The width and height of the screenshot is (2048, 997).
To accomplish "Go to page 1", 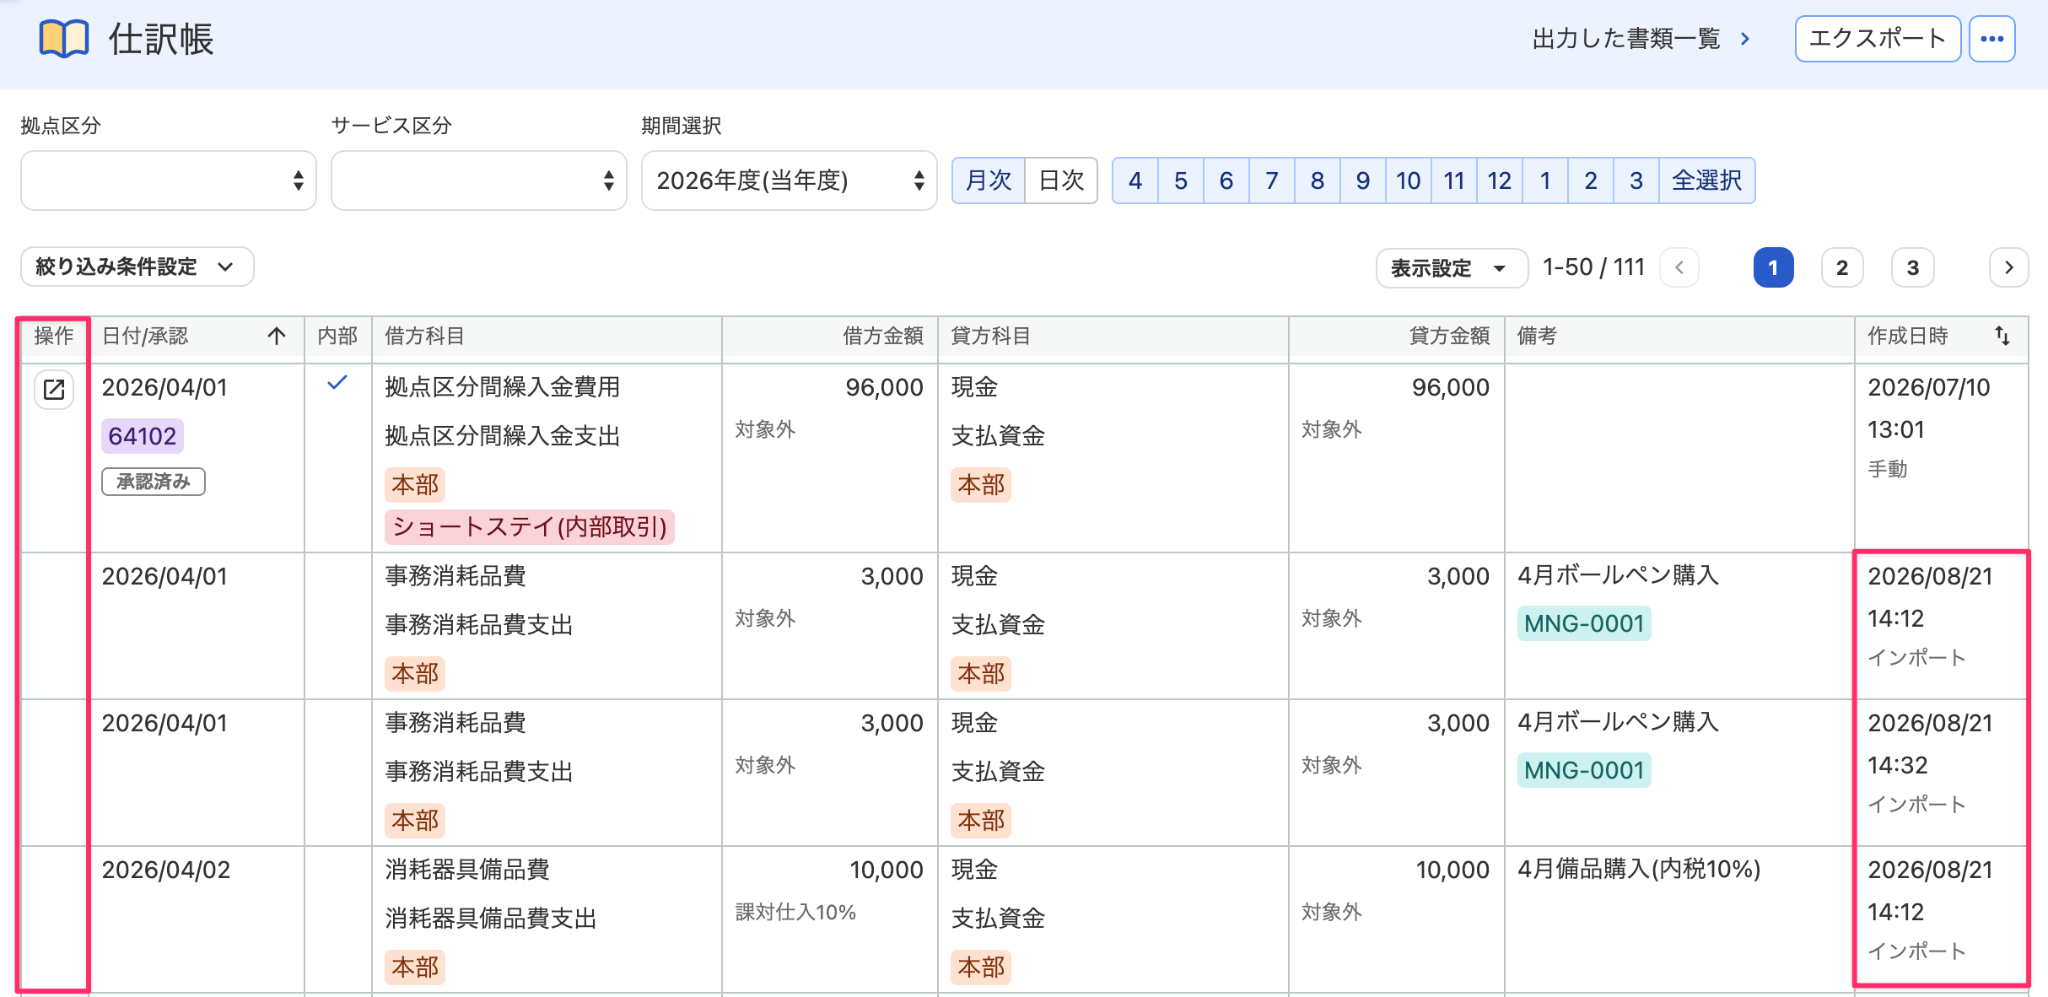I will pos(1773,267).
